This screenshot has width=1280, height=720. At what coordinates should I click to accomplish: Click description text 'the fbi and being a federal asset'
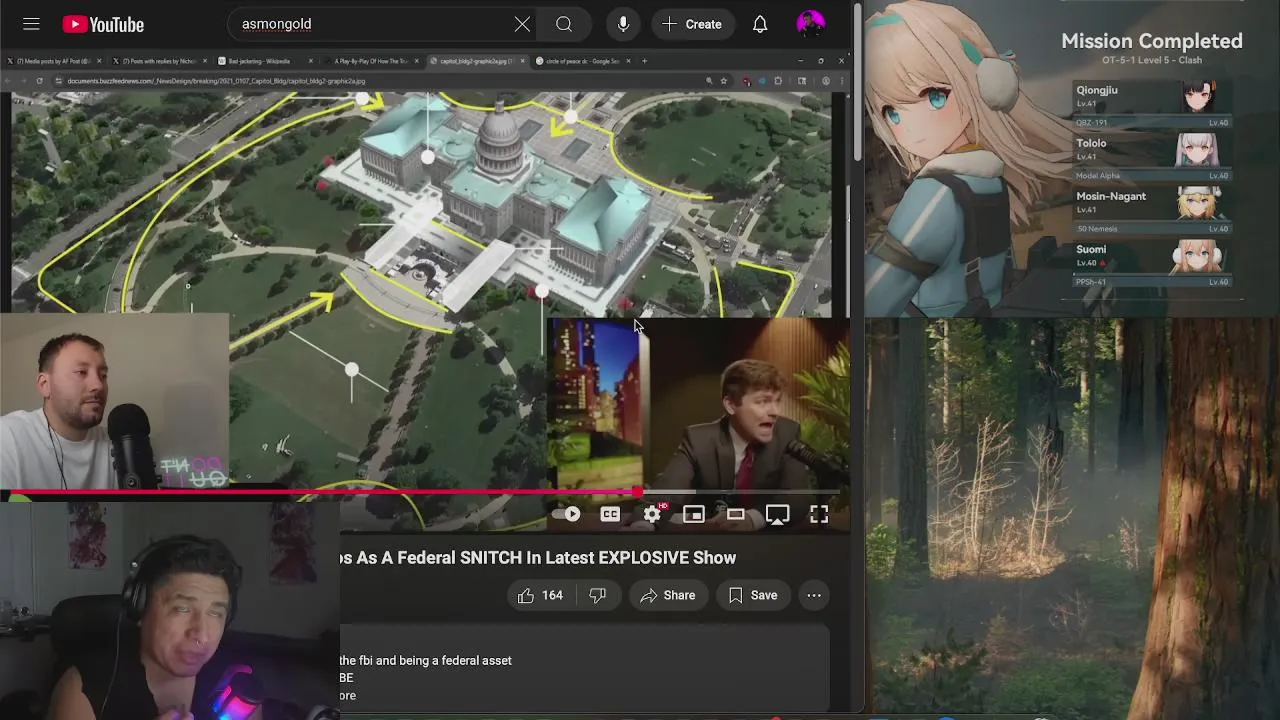coord(426,660)
